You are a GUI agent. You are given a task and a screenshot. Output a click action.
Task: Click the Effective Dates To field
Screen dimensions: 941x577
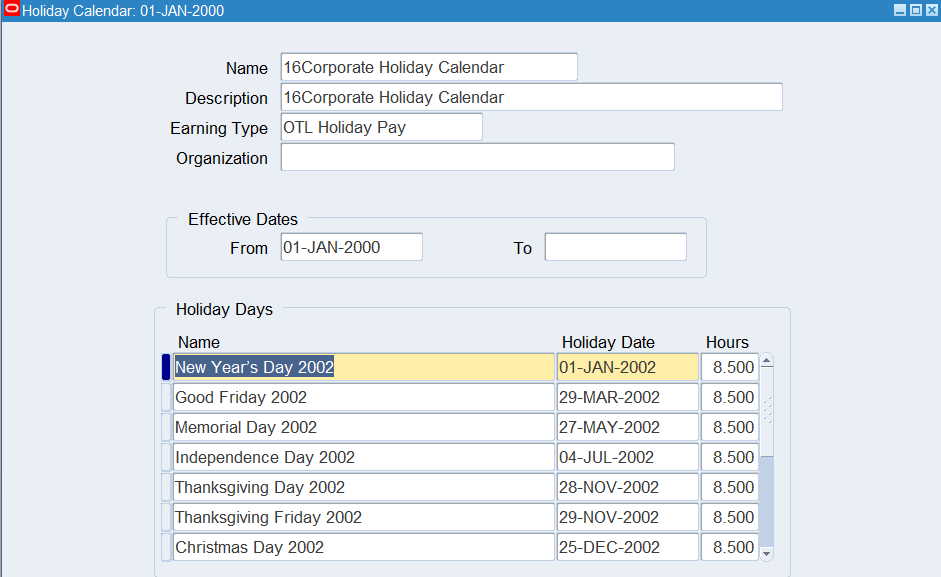tap(615, 248)
